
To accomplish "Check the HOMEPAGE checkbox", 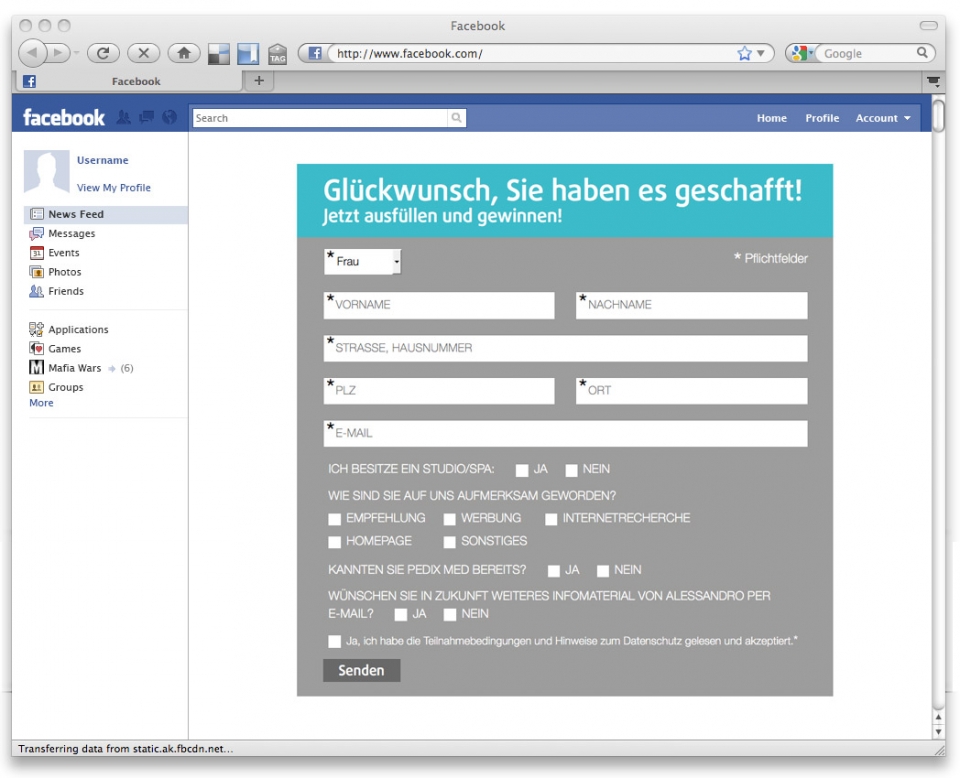I will pos(334,542).
